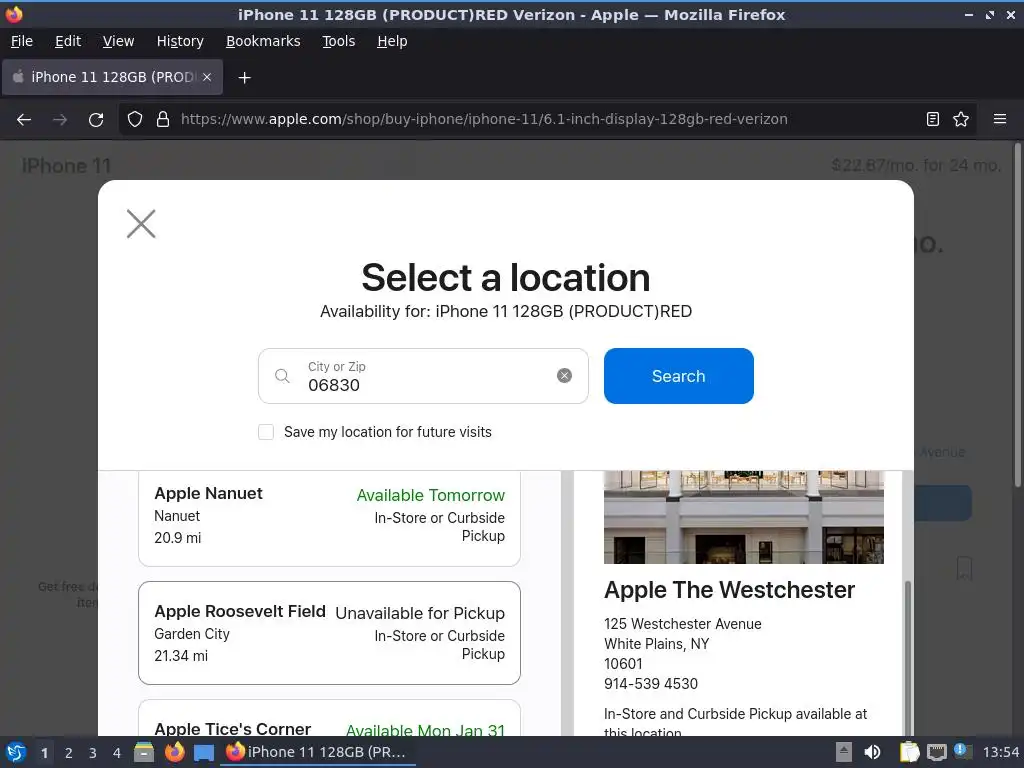Image resolution: width=1024 pixels, height=768 pixels.
Task: Open a new browser tab
Action: click(x=244, y=78)
